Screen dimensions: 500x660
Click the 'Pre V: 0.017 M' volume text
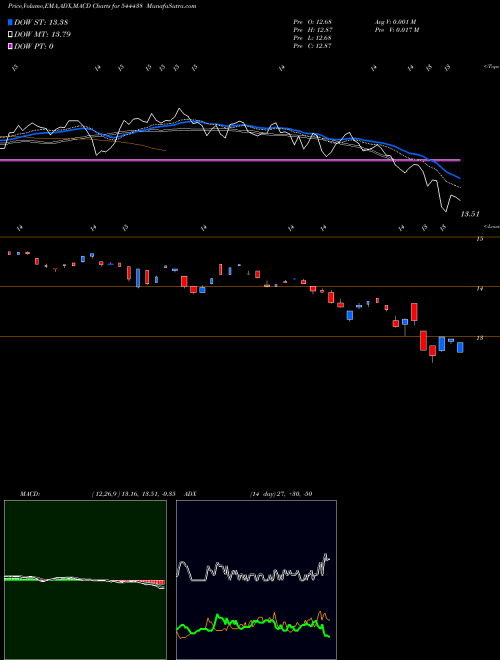396,30
